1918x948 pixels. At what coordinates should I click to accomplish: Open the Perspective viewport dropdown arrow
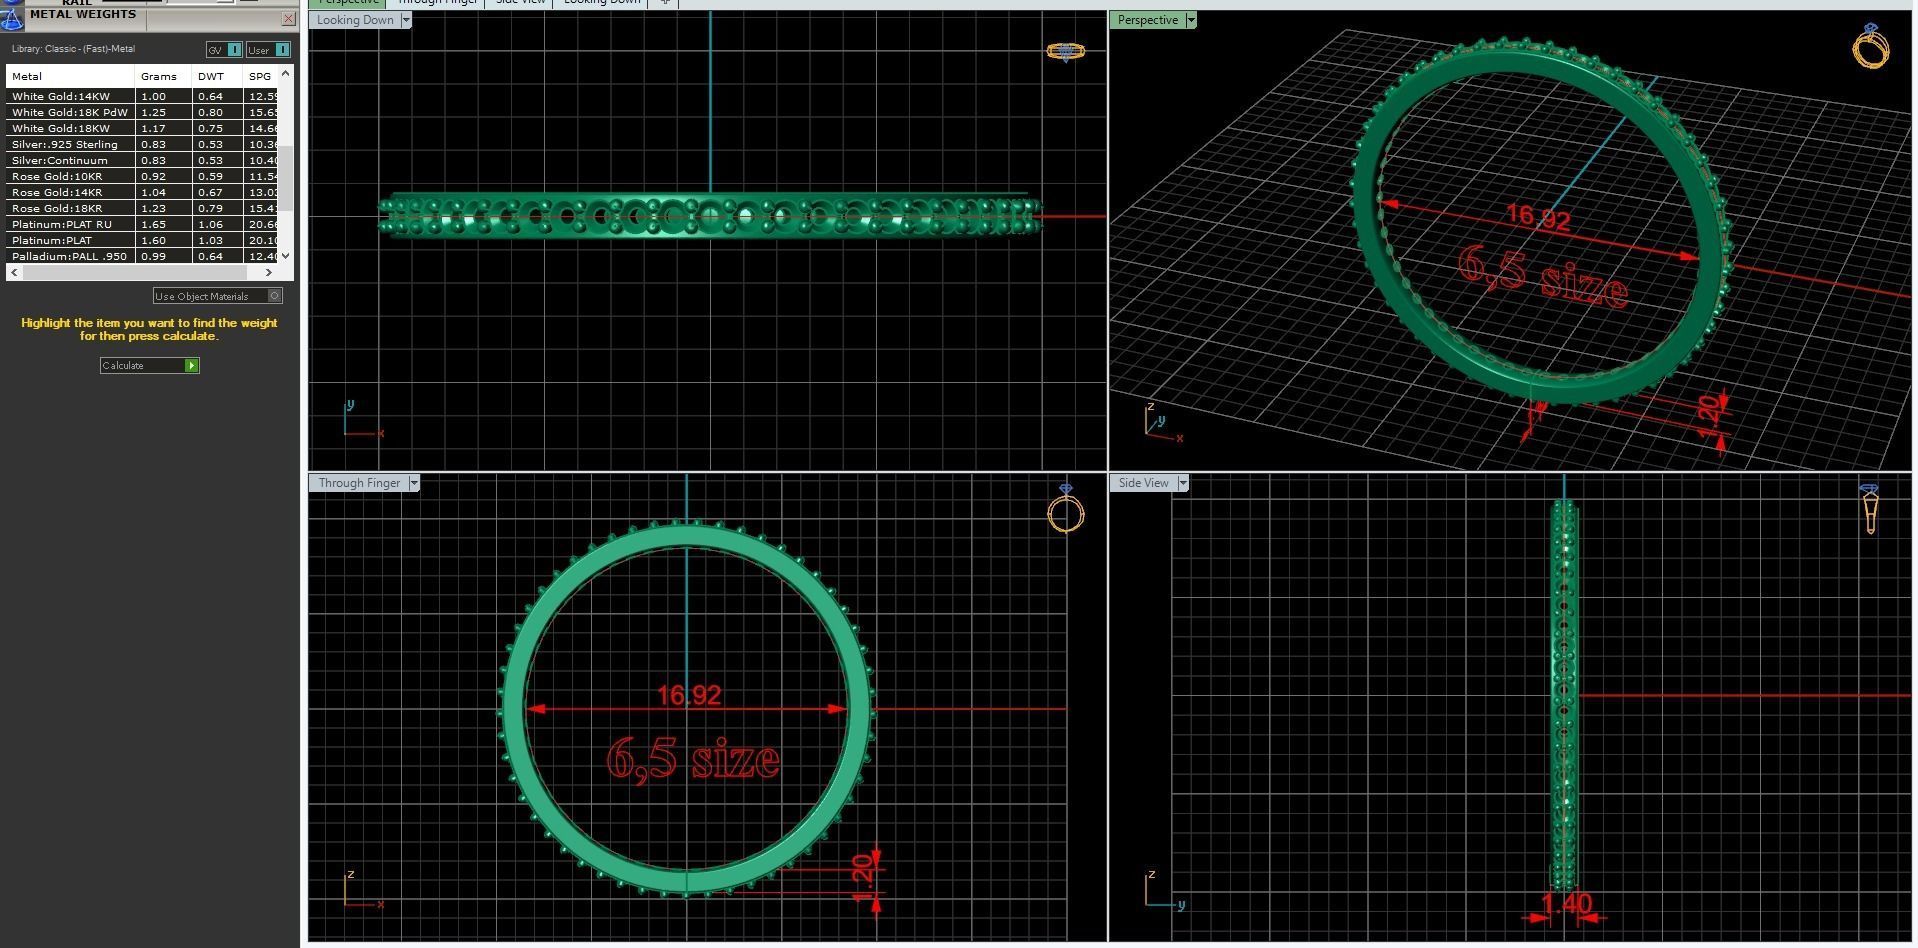(x=1191, y=20)
